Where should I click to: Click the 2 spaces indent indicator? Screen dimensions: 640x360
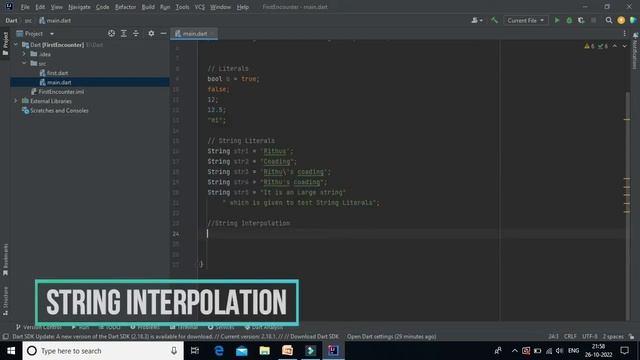pos(613,337)
